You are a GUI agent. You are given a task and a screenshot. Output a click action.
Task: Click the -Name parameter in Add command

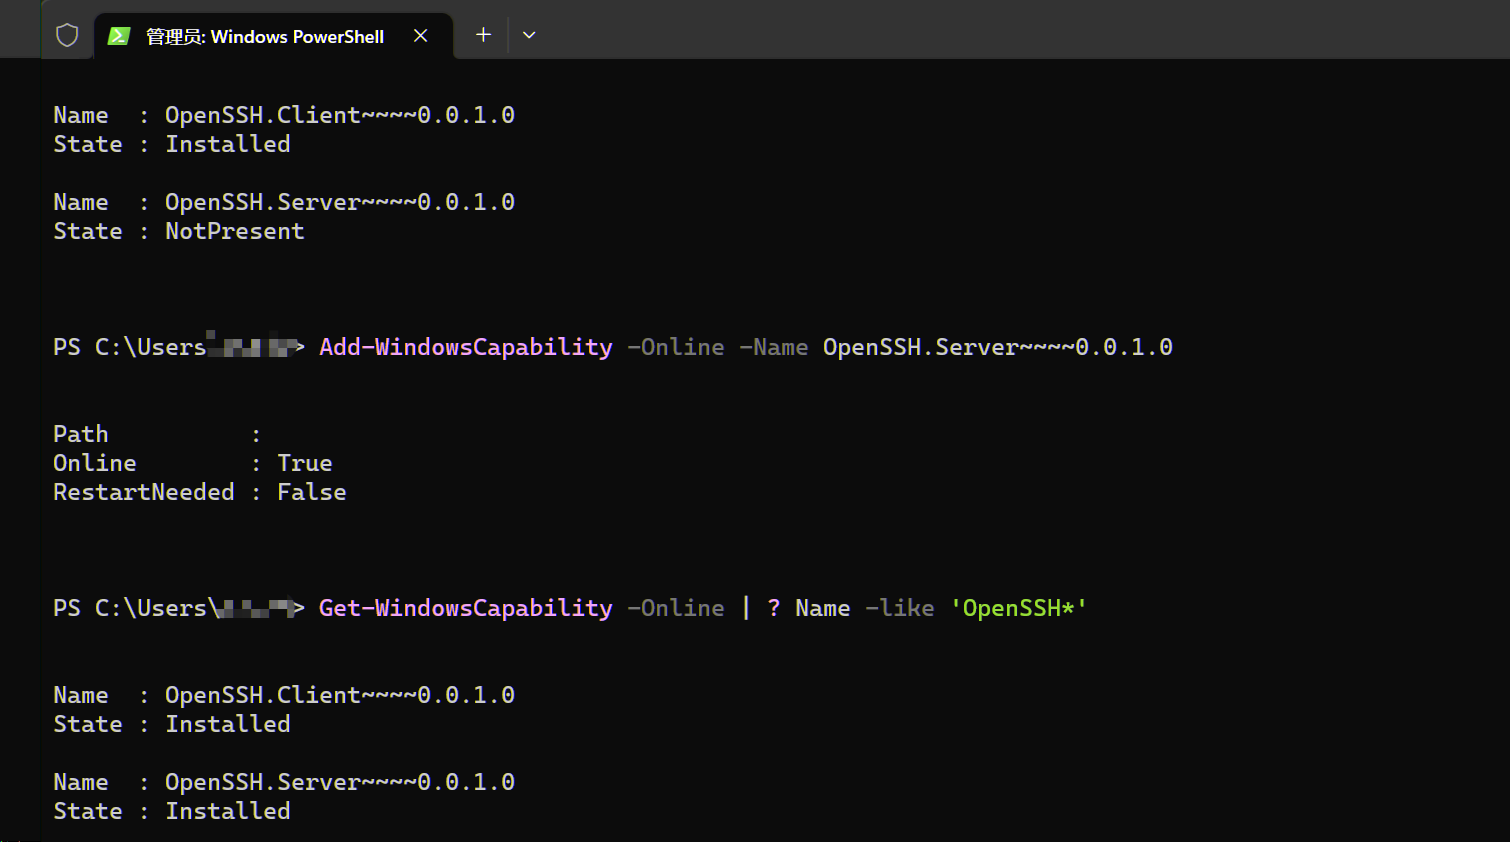click(774, 347)
